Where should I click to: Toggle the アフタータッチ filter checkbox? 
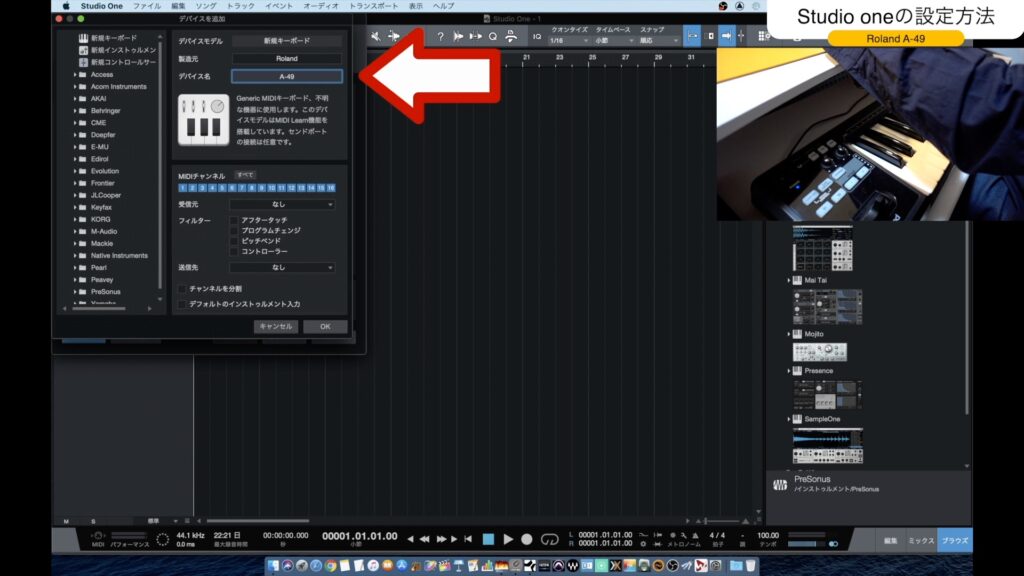click(234, 221)
